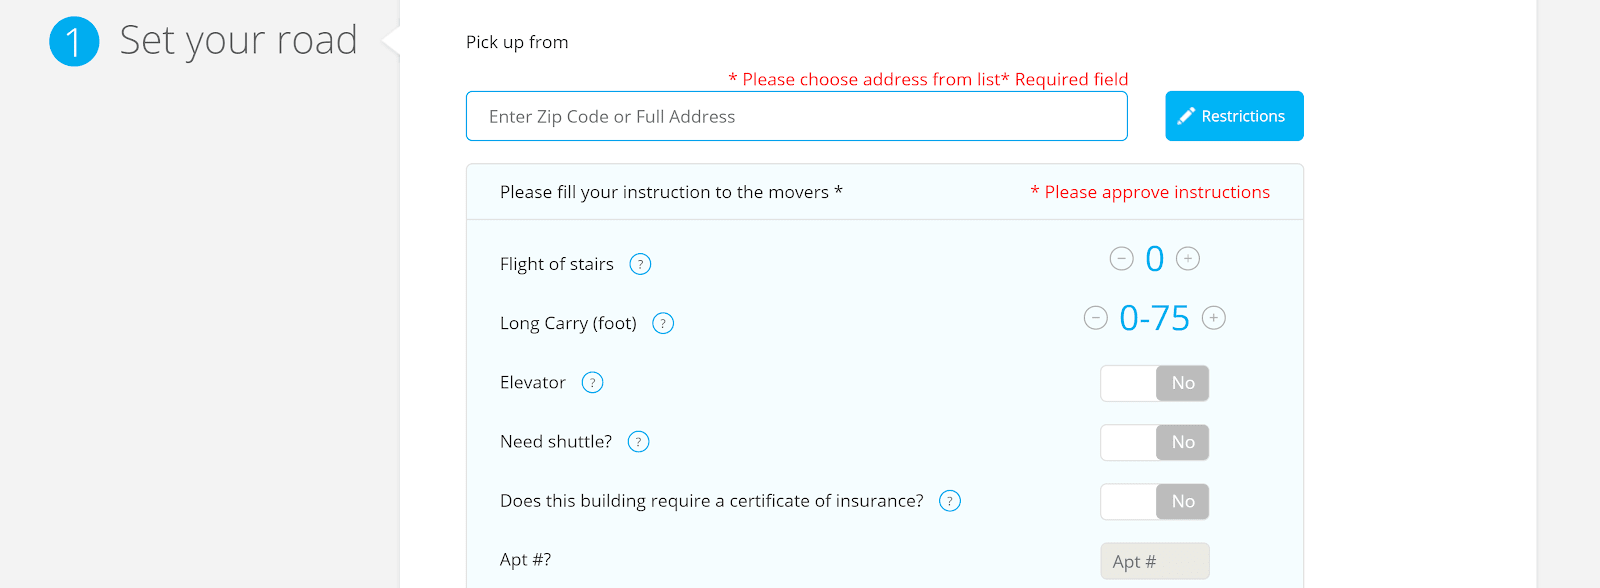Screen dimensions: 1600x588
Task: Click the Apt # input field
Action: pos(1155,561)
